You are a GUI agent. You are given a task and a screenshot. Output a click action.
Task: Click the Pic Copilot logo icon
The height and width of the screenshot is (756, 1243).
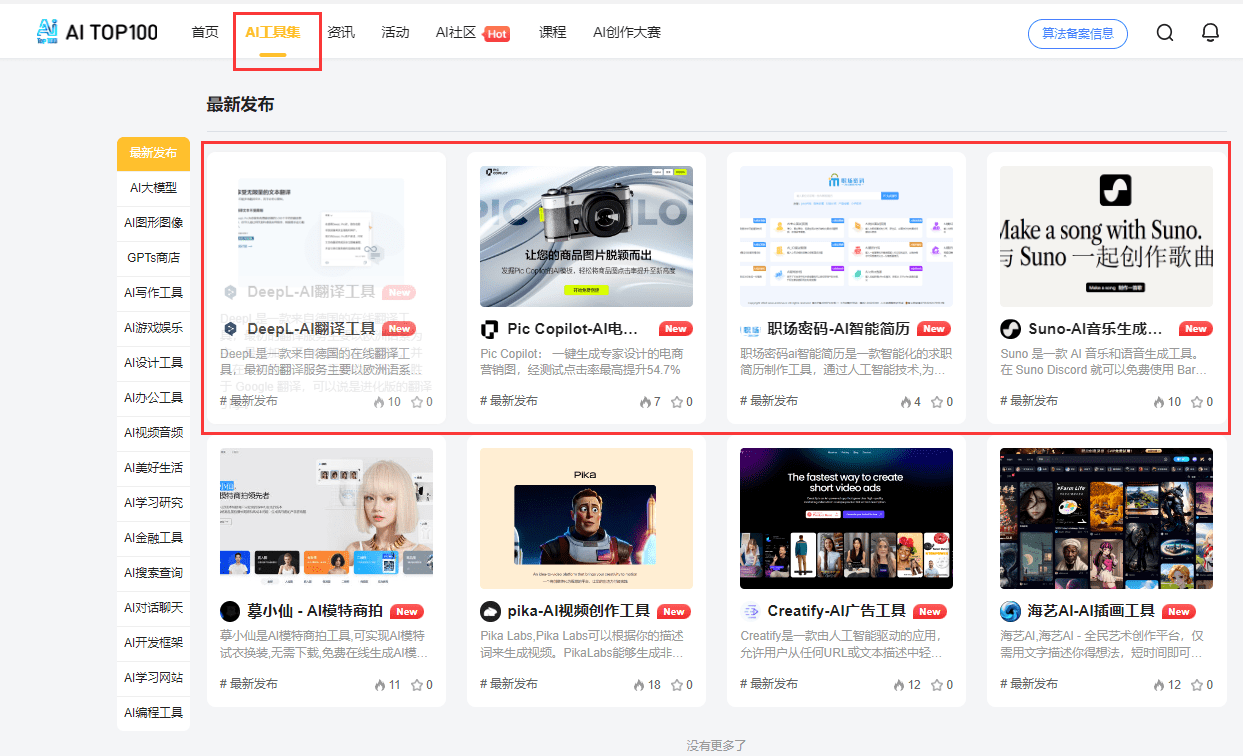click(489, 328)
